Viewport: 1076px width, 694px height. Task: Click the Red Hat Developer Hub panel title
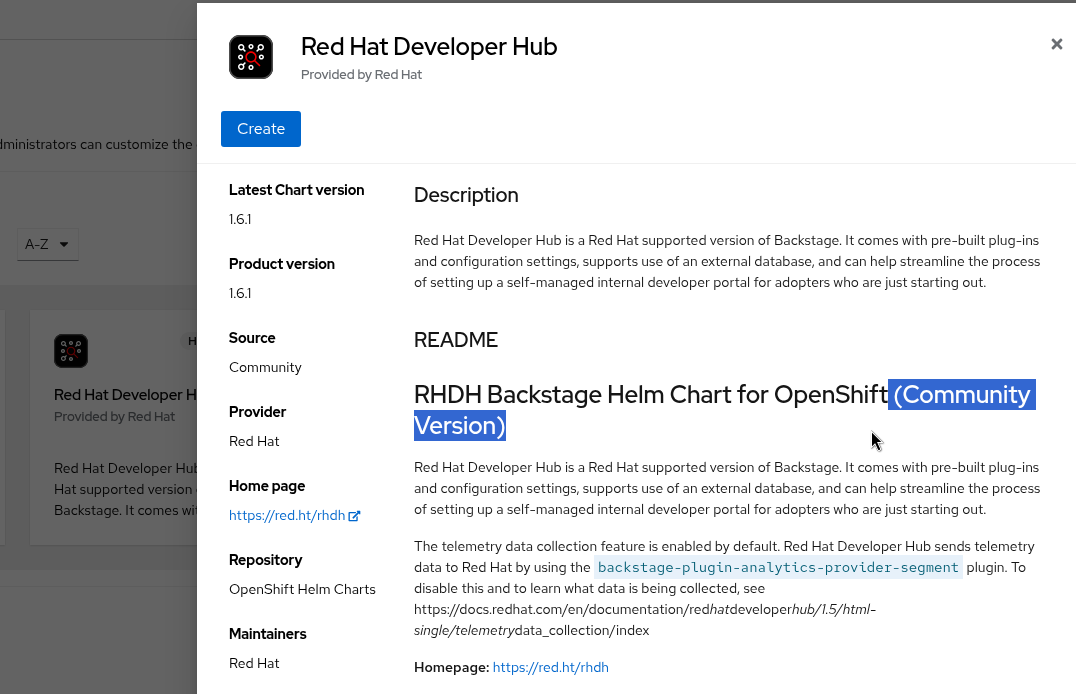pyautogui.click(x=429, y=47)
